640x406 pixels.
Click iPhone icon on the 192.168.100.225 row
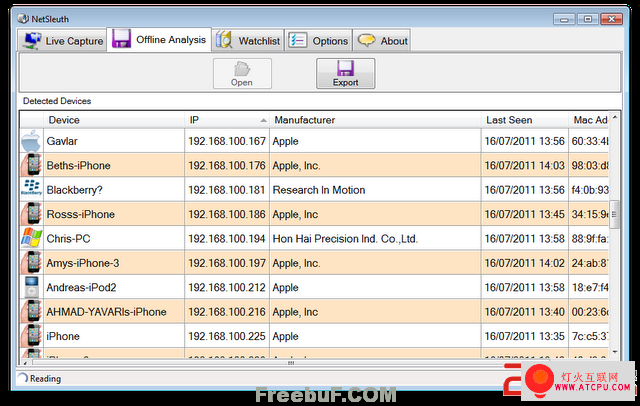pos(31,336)
